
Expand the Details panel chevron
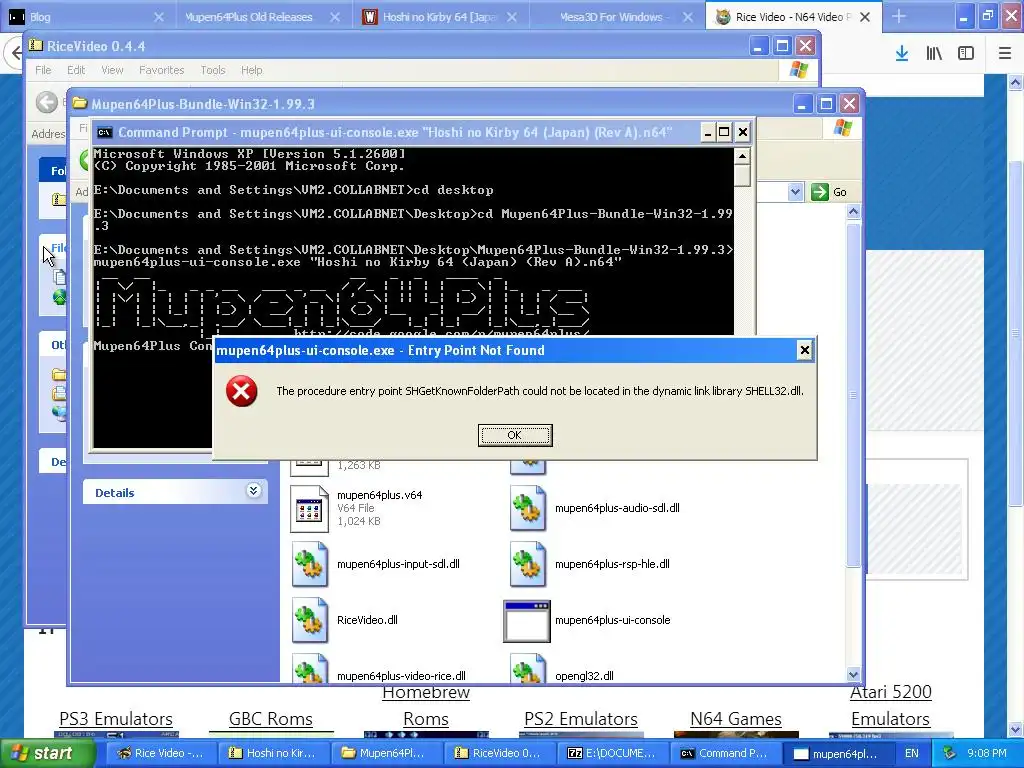(253, 491)
